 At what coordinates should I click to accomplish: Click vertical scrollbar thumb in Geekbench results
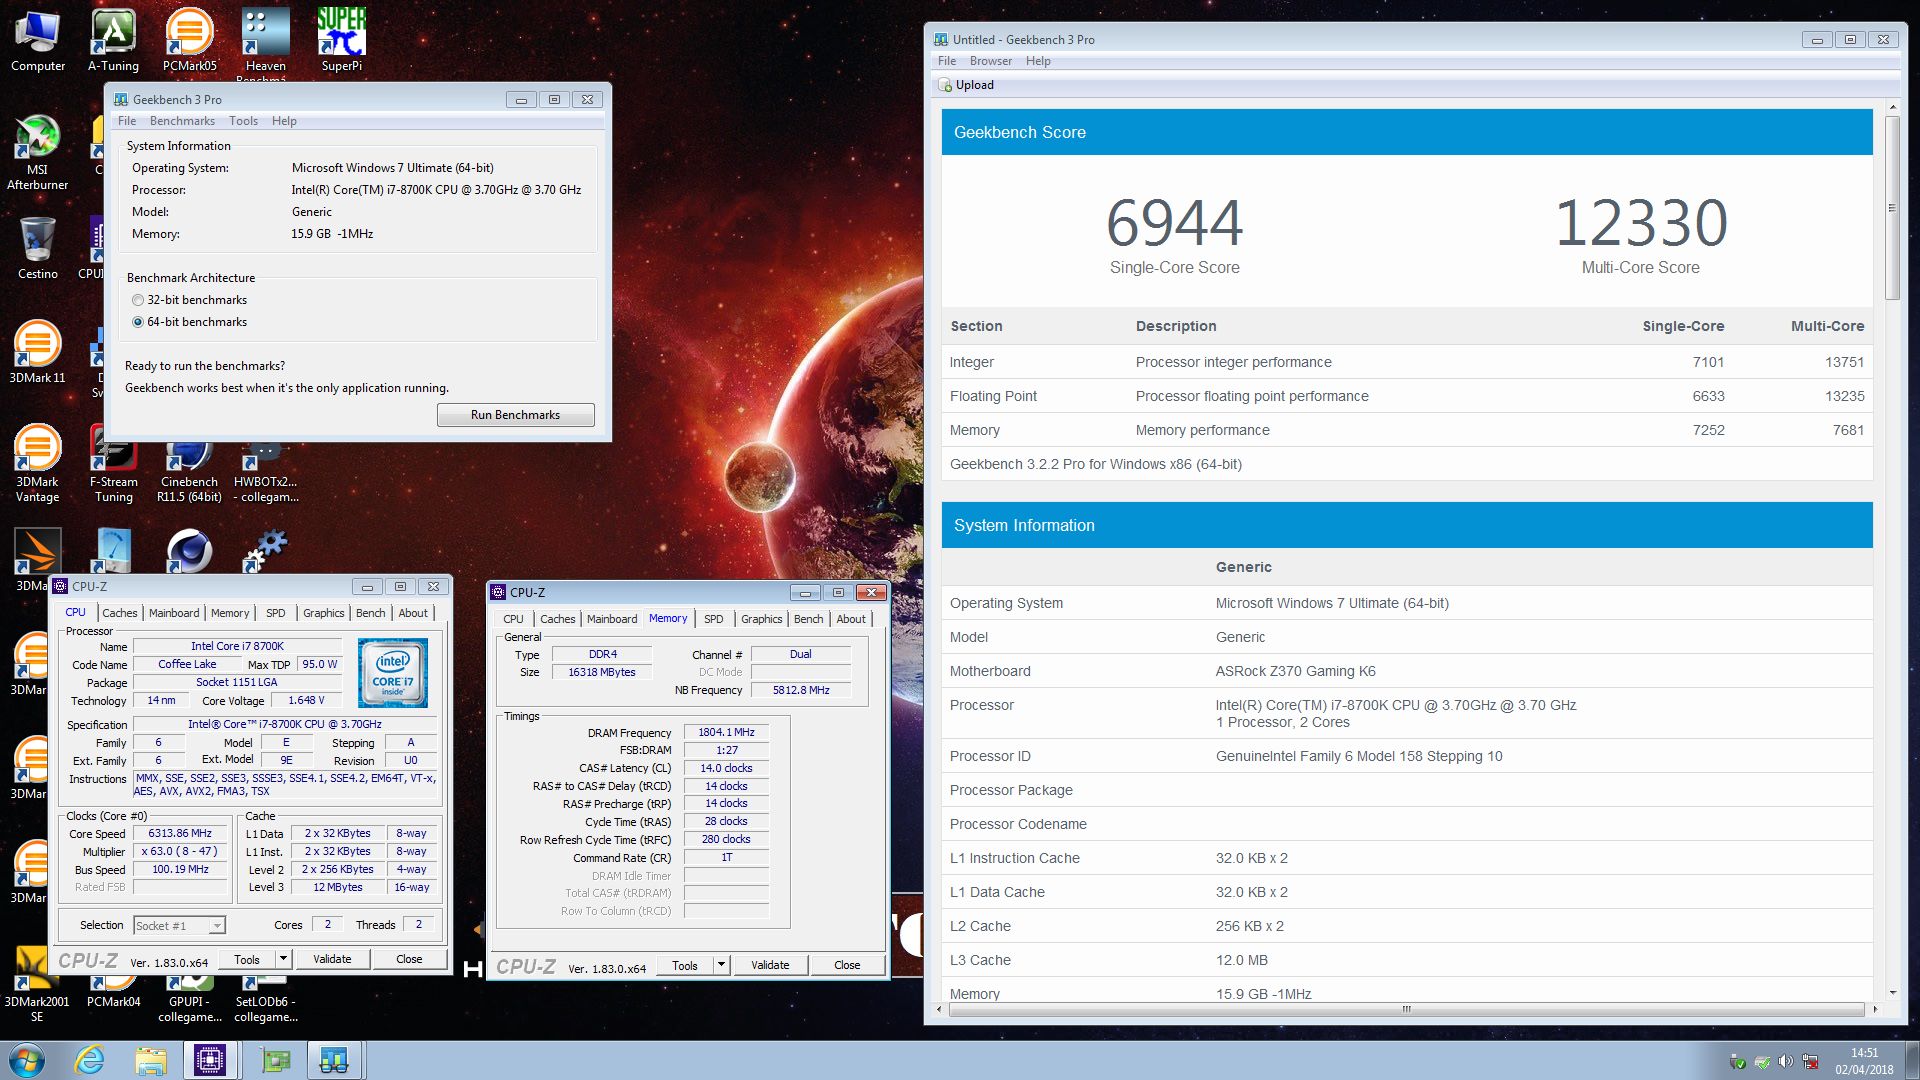coord(1892,208)
